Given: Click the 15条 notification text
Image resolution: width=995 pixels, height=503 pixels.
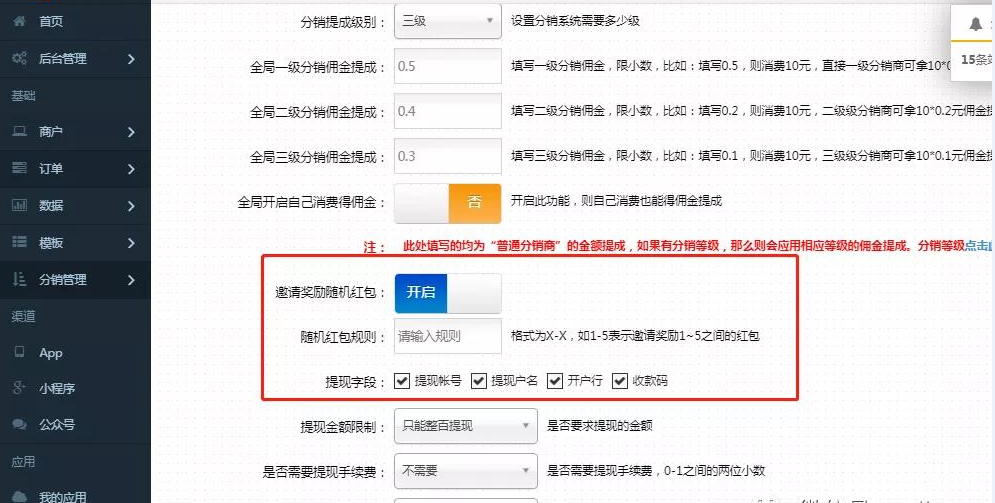Looking at the screenshot, I should point(977,60).
